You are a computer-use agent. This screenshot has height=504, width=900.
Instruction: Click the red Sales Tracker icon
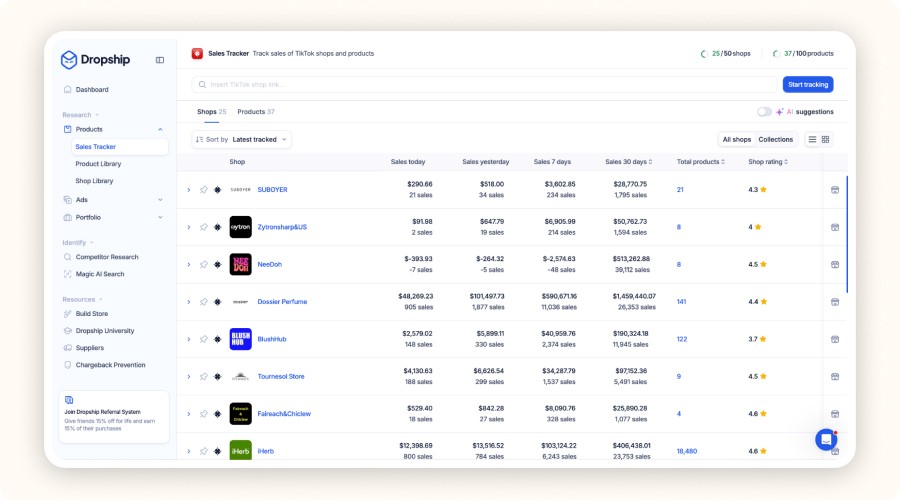pyautogui.click(x=197, y=53)
